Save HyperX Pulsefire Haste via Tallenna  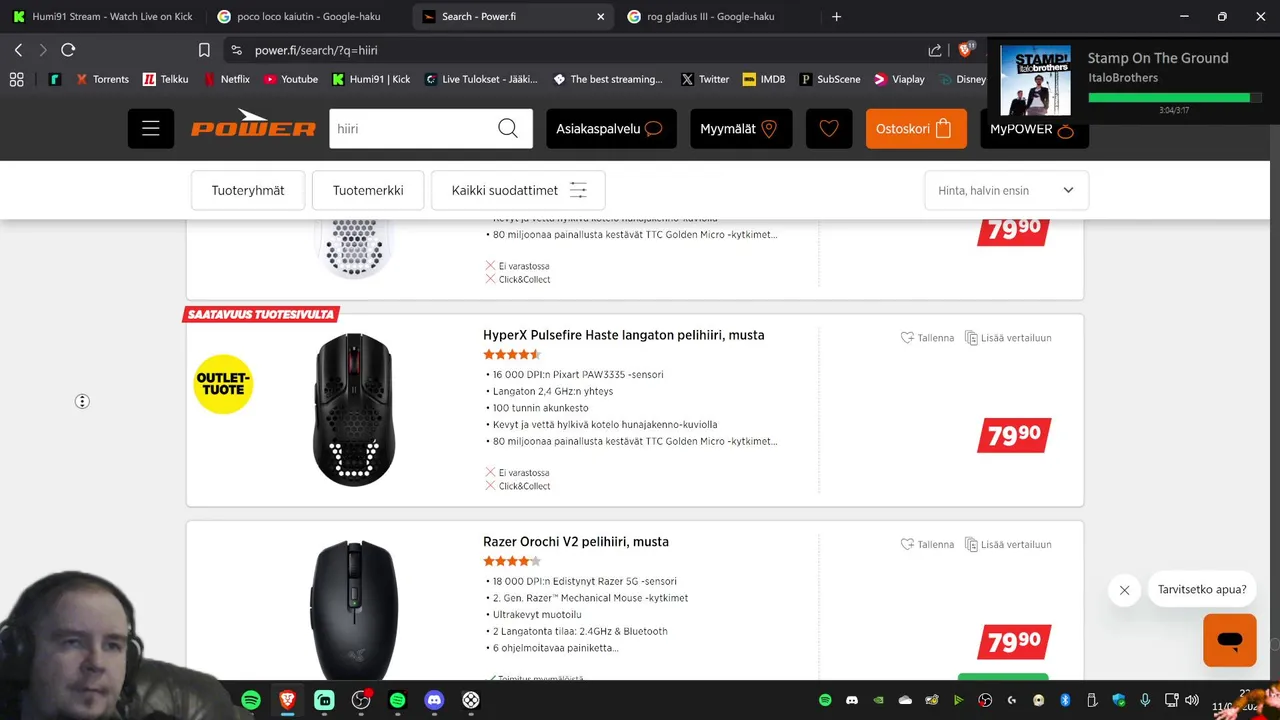pyautogui.click(x=927, y=338)
